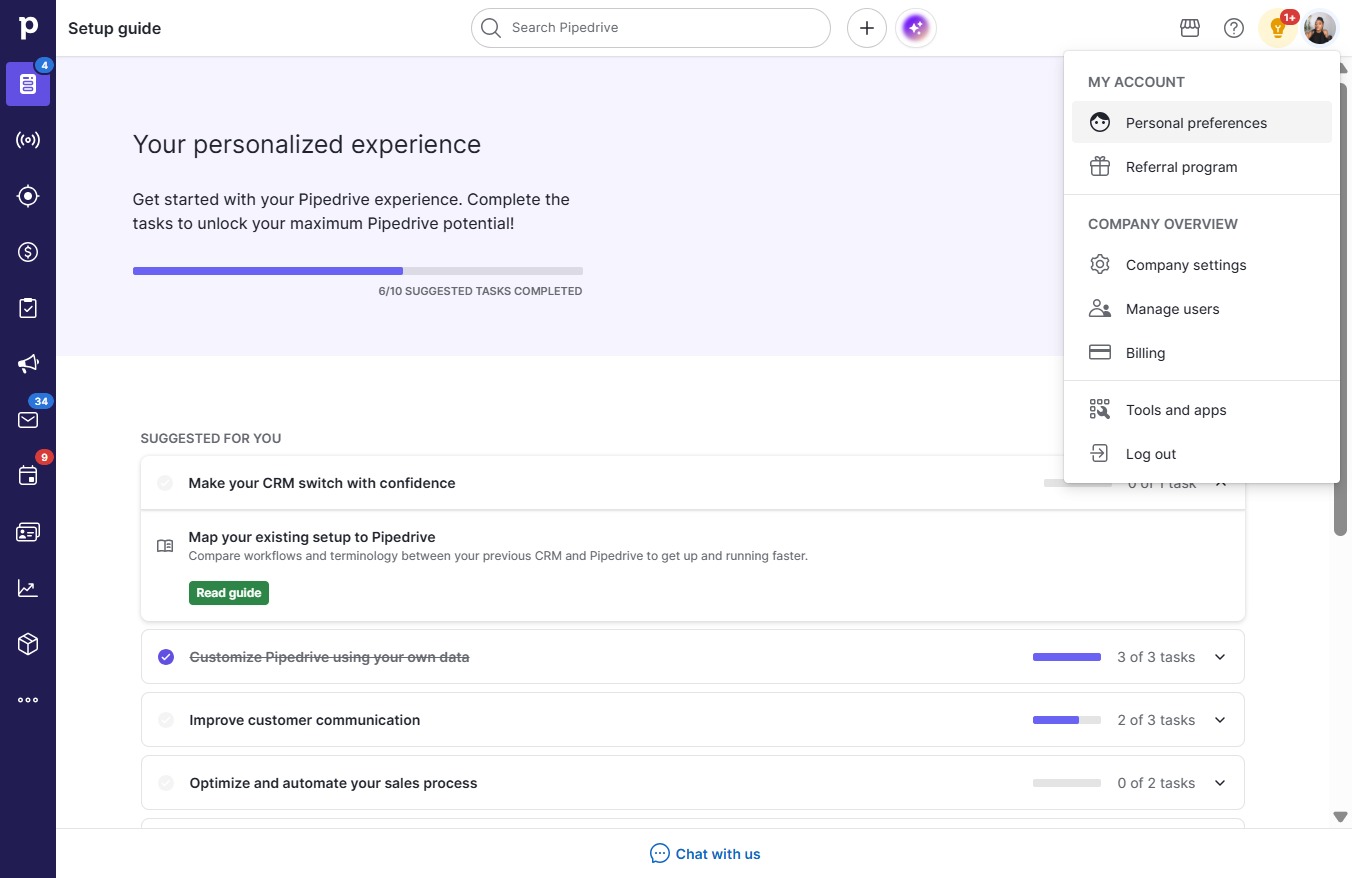1352x878 pixels.
Task: Open the Help question mark icon
Action: pos(1234,28)
